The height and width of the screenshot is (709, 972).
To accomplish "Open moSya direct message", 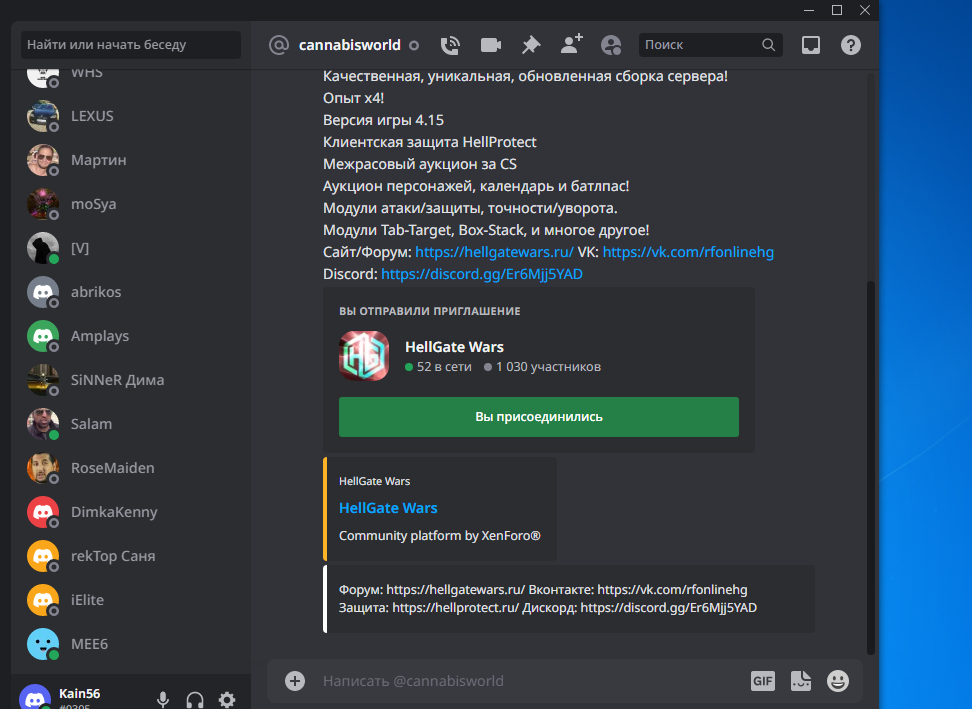I will (131, 204).
